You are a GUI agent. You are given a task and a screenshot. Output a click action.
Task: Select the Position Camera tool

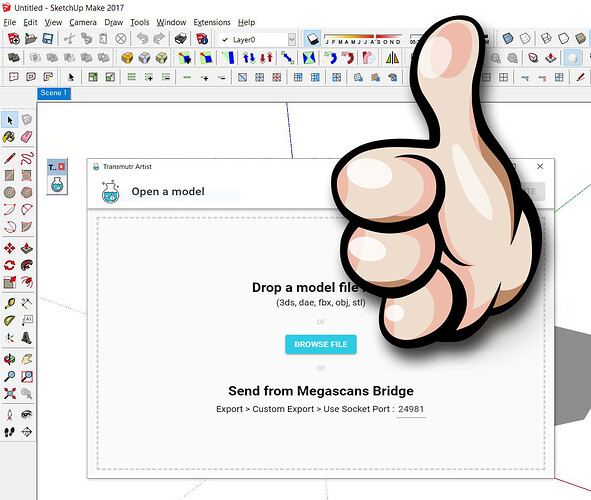(9, 415)
